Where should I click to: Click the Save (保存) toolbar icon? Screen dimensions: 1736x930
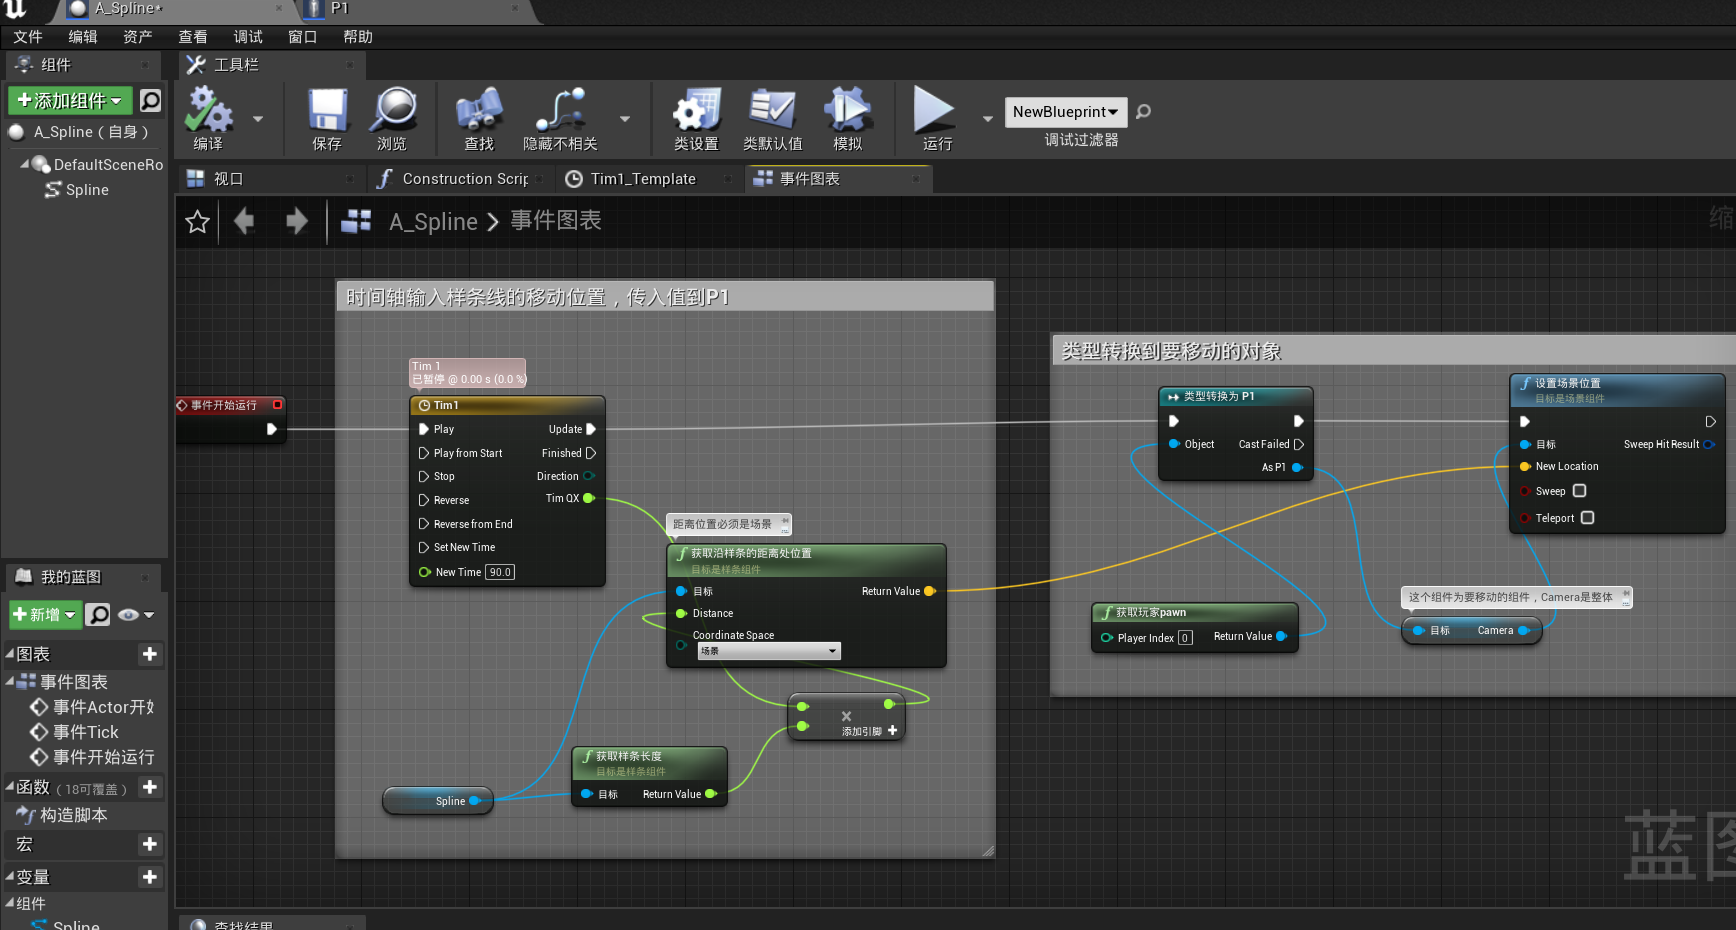point(327,109)
